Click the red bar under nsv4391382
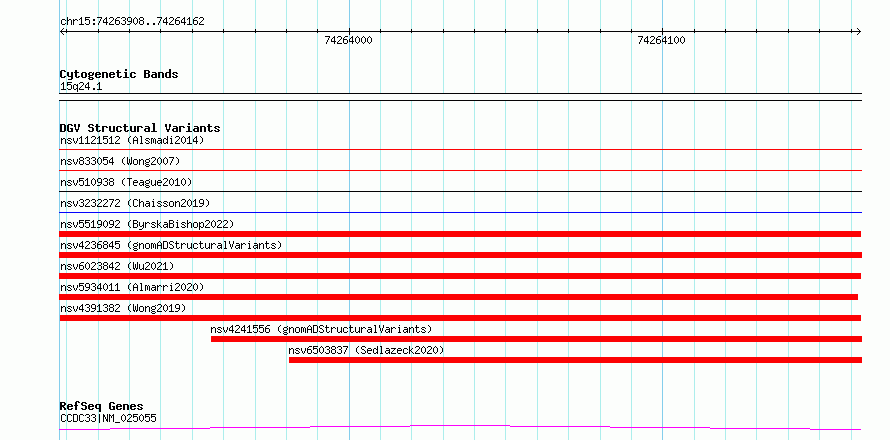890x440 pixels. [460, 318]
